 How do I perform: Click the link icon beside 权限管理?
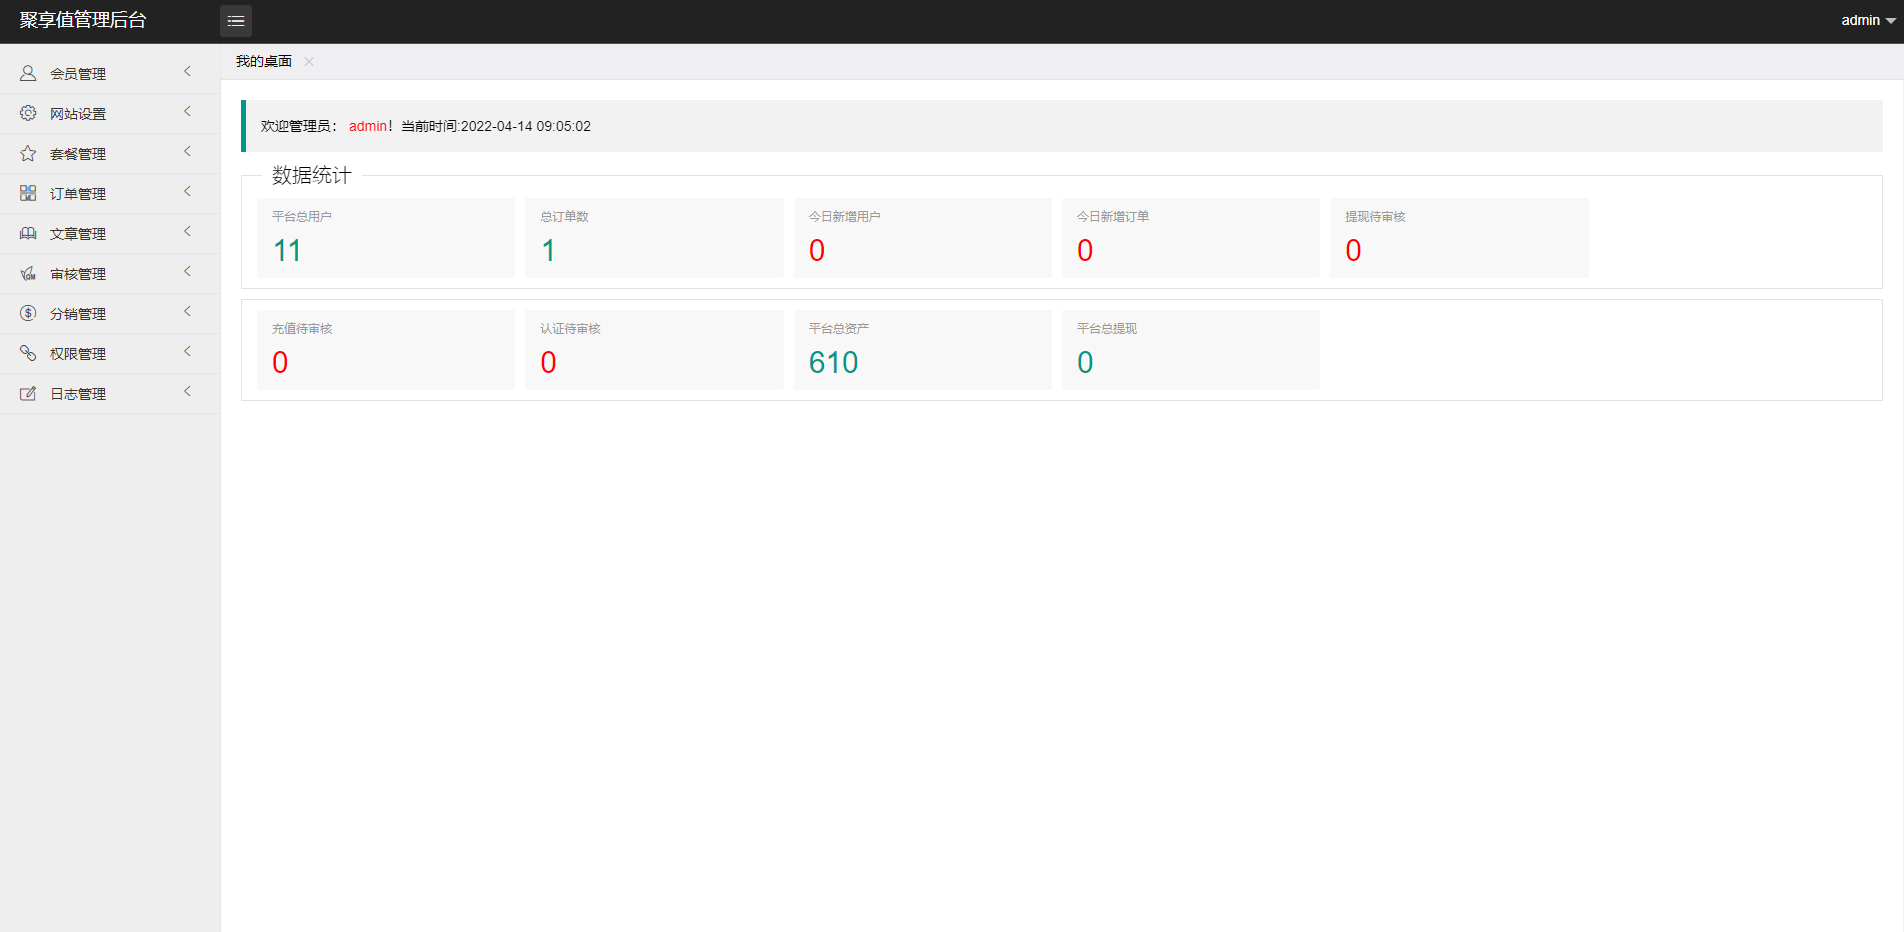coord(28,353)
